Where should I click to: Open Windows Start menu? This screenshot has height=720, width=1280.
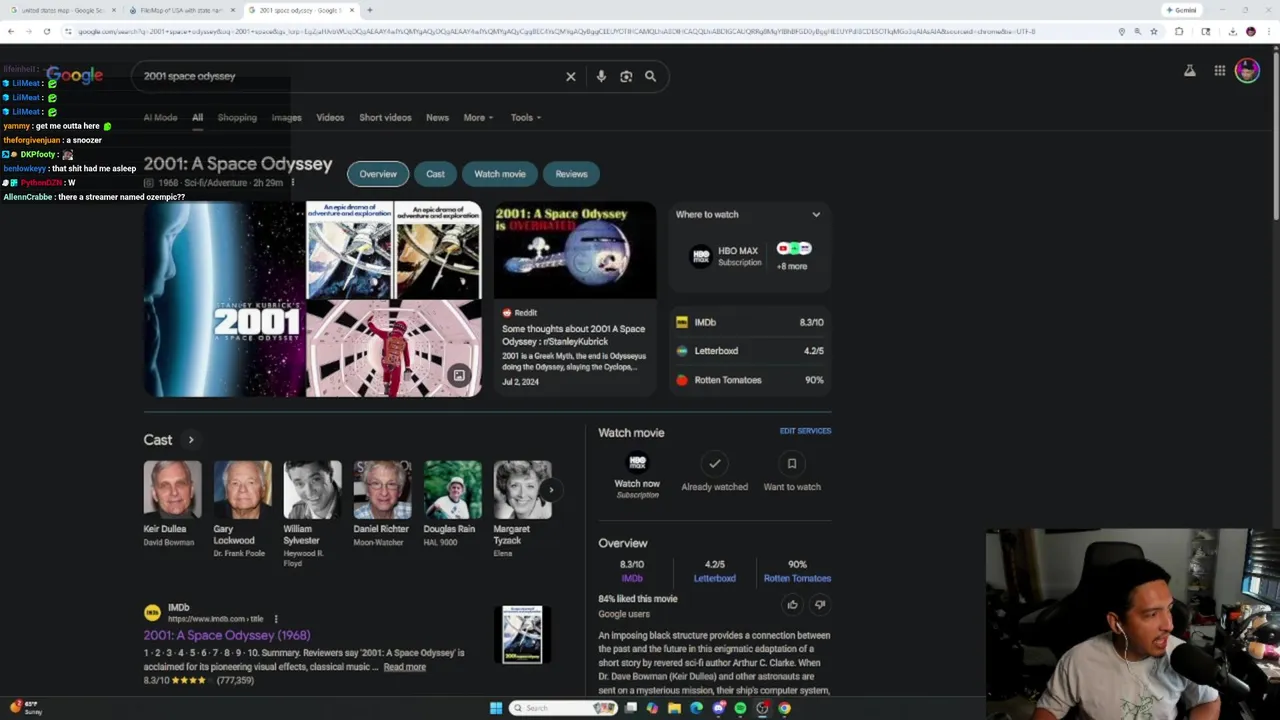click(x=496, y=708)
